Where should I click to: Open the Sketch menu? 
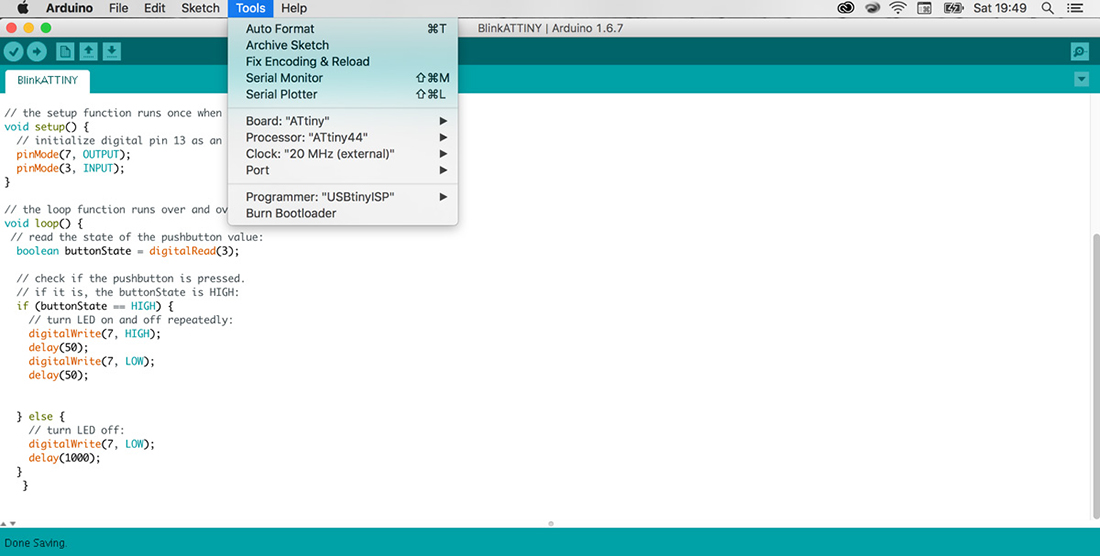click(x=201, y=8)
